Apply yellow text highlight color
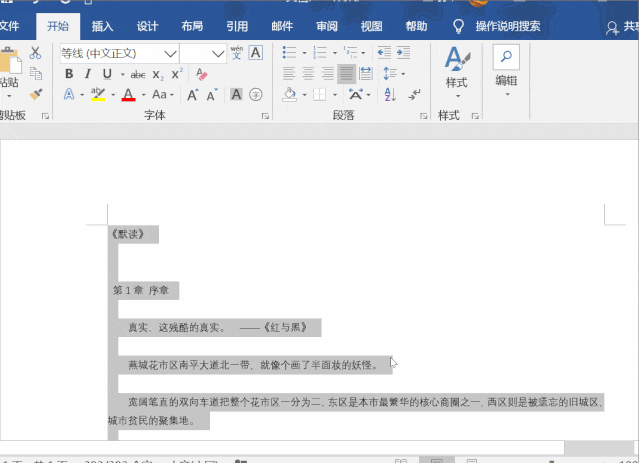Screen dimensions: 639x463 pos(98,95)
